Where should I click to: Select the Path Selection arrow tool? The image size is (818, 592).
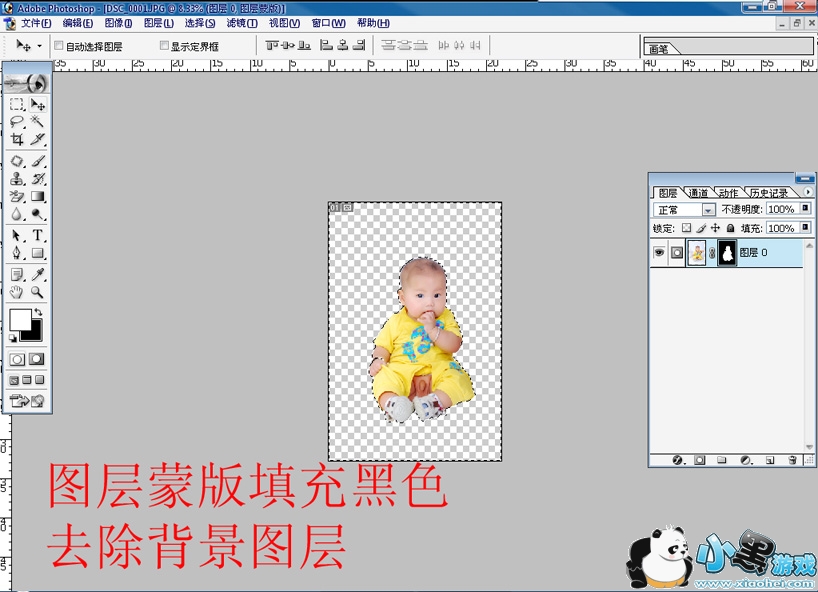(17, 236)
